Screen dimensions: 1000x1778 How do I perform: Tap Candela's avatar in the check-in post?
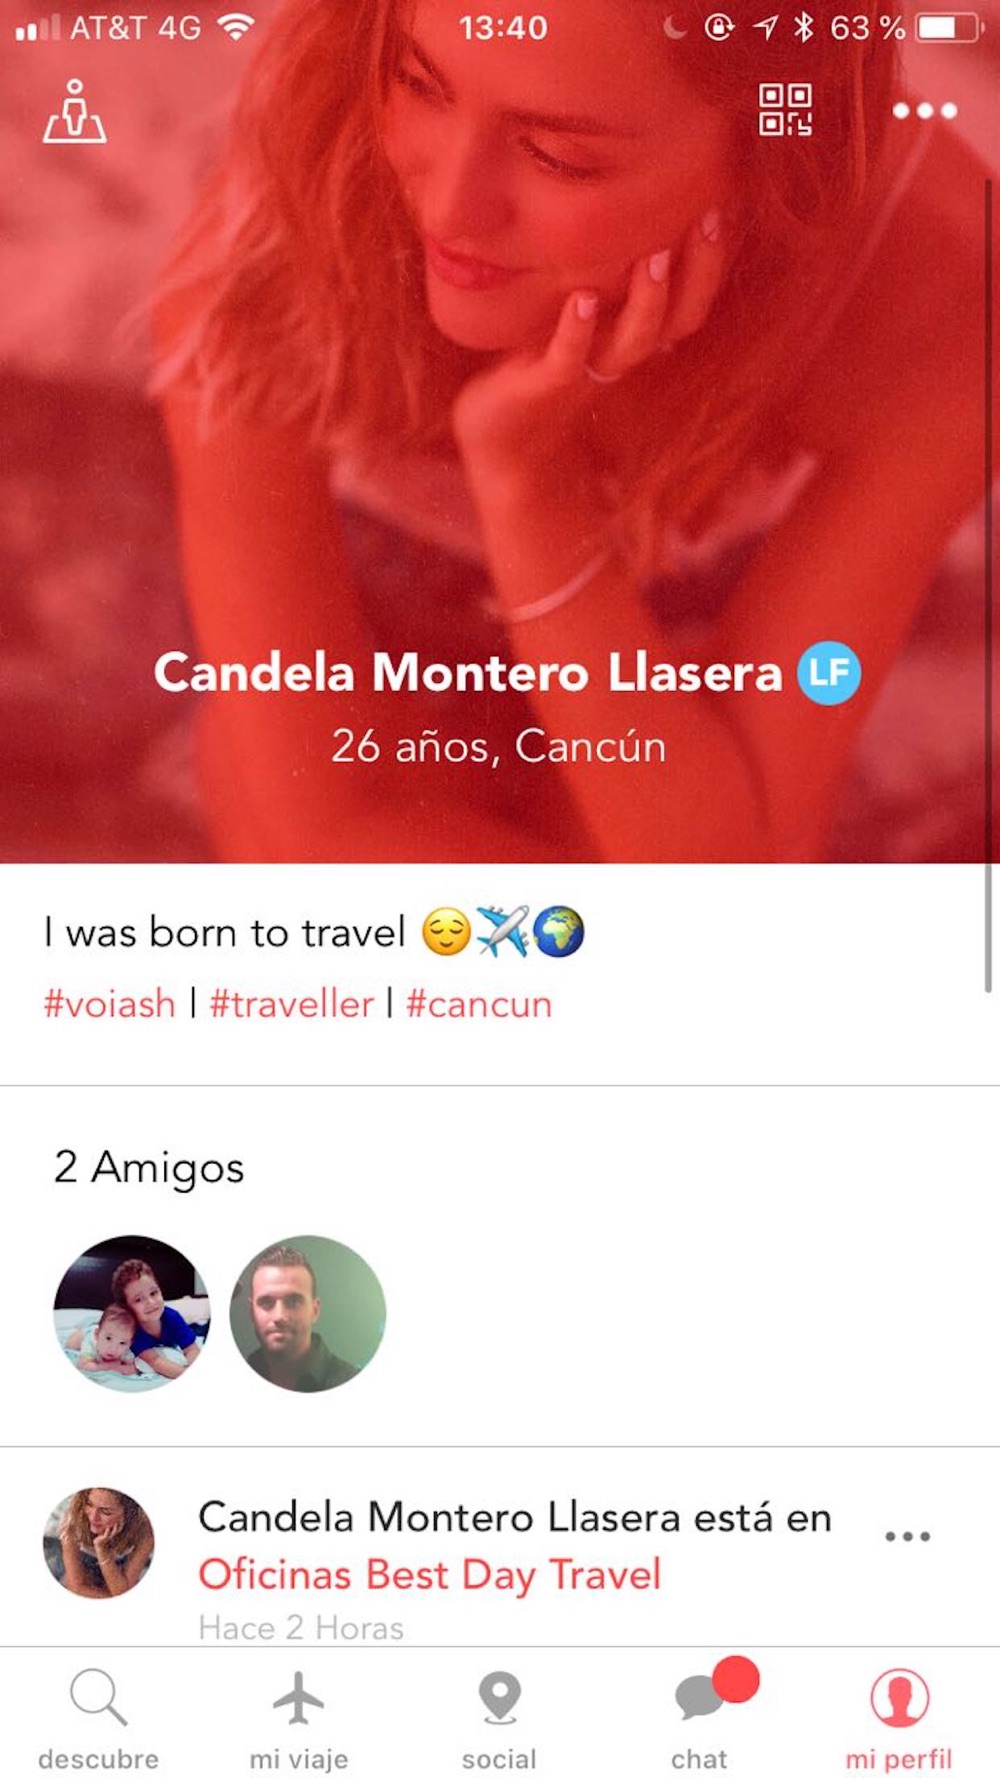point(99,1541)
